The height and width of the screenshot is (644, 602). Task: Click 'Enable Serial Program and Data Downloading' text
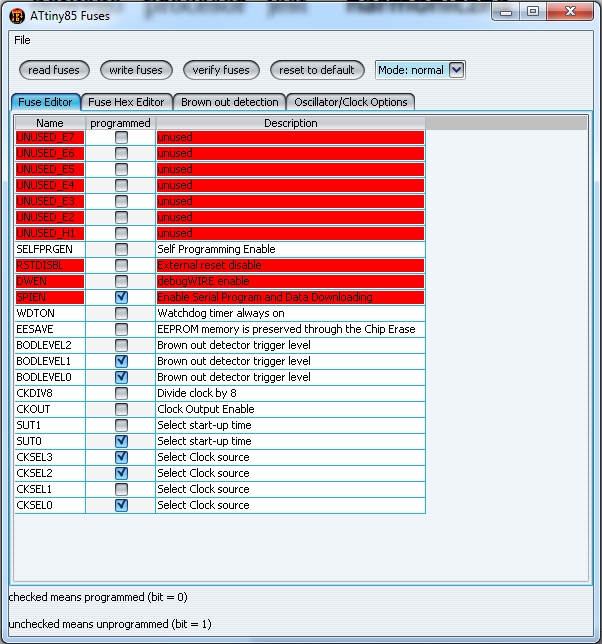coord(265,297)
